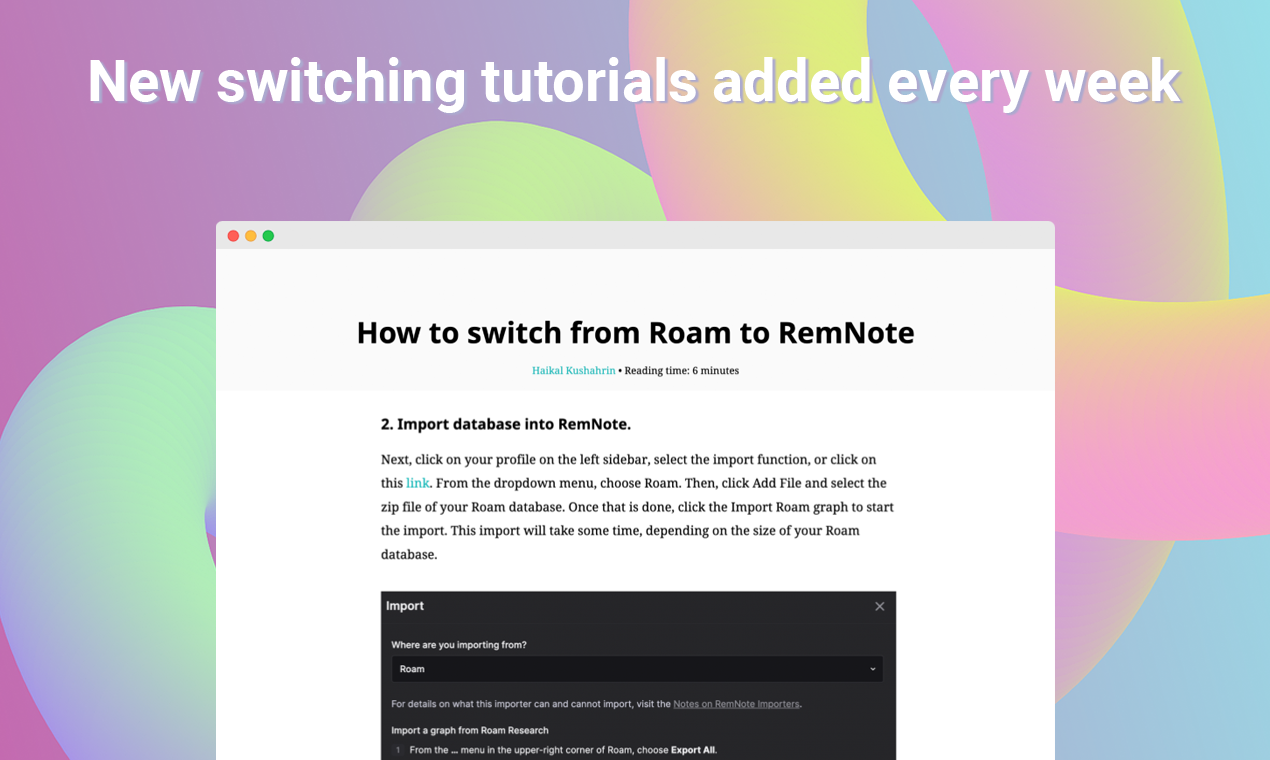This screenshot has width=1270, height=760.
Task: Click the Import dialog title
Action: (405, 606)
